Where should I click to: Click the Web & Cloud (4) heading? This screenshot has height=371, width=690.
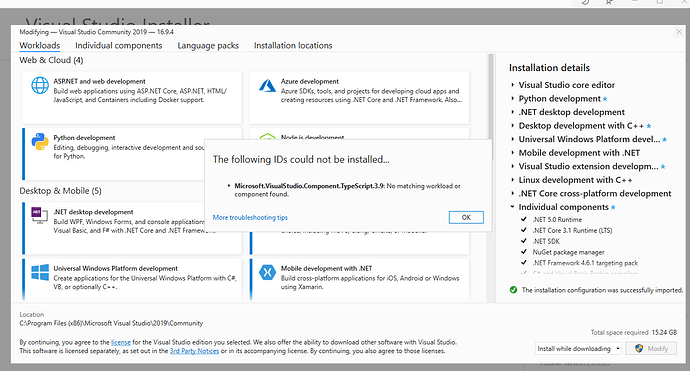click(51, 60)
